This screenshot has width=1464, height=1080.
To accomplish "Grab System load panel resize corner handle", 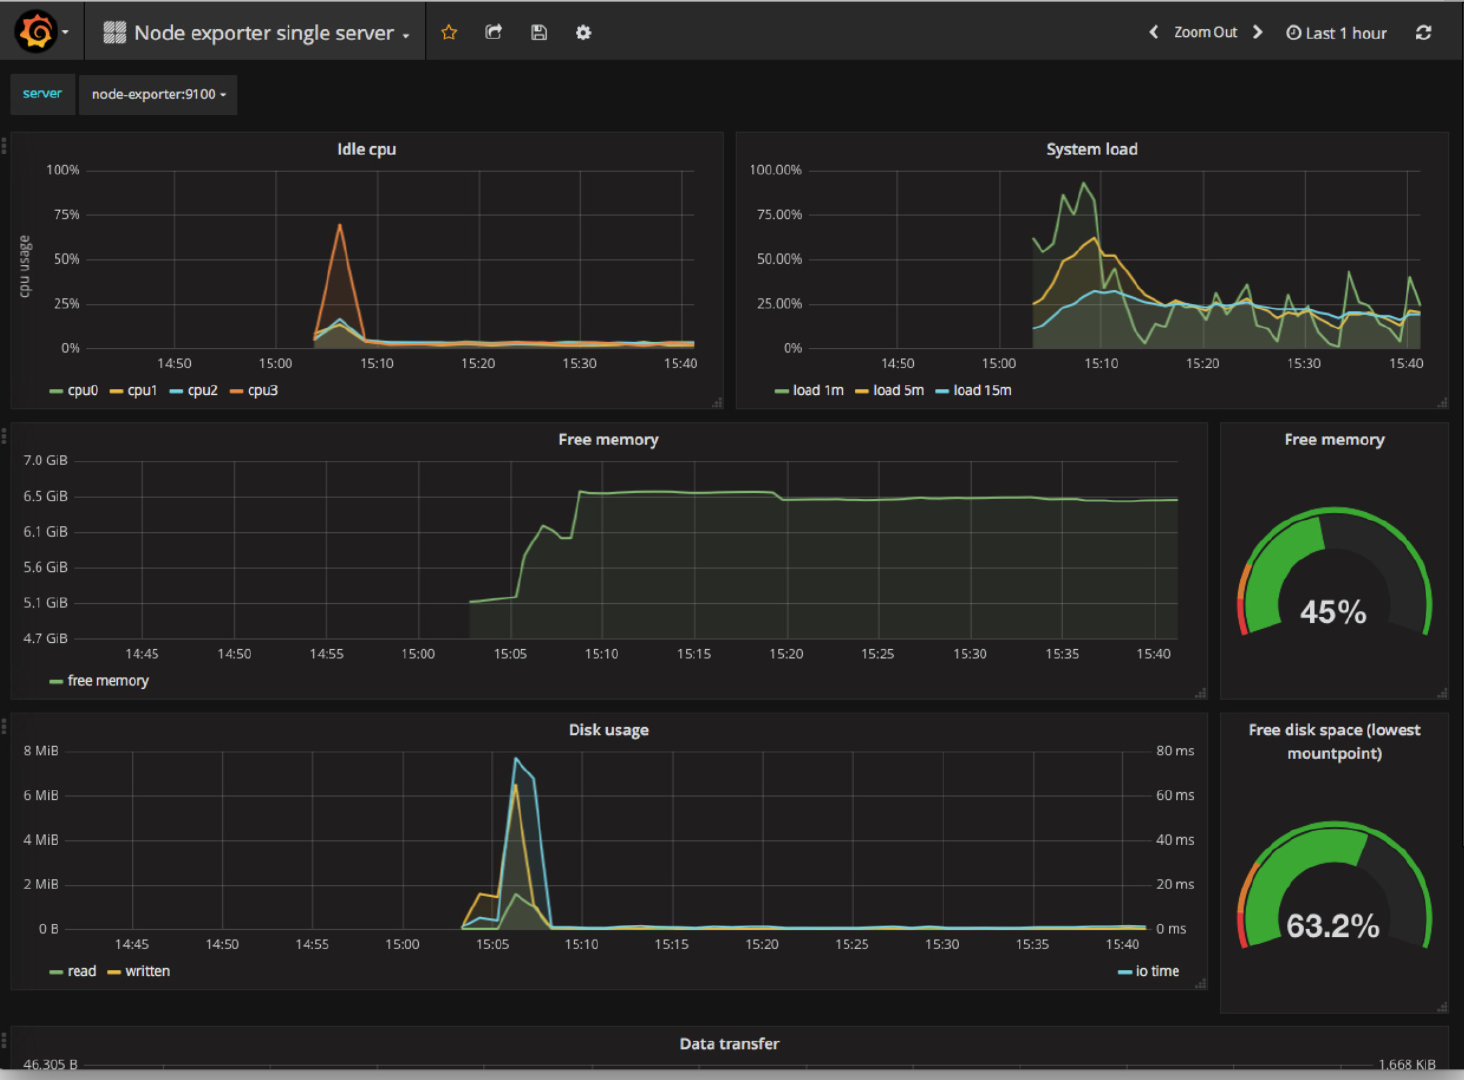I will coord(1442,403).
